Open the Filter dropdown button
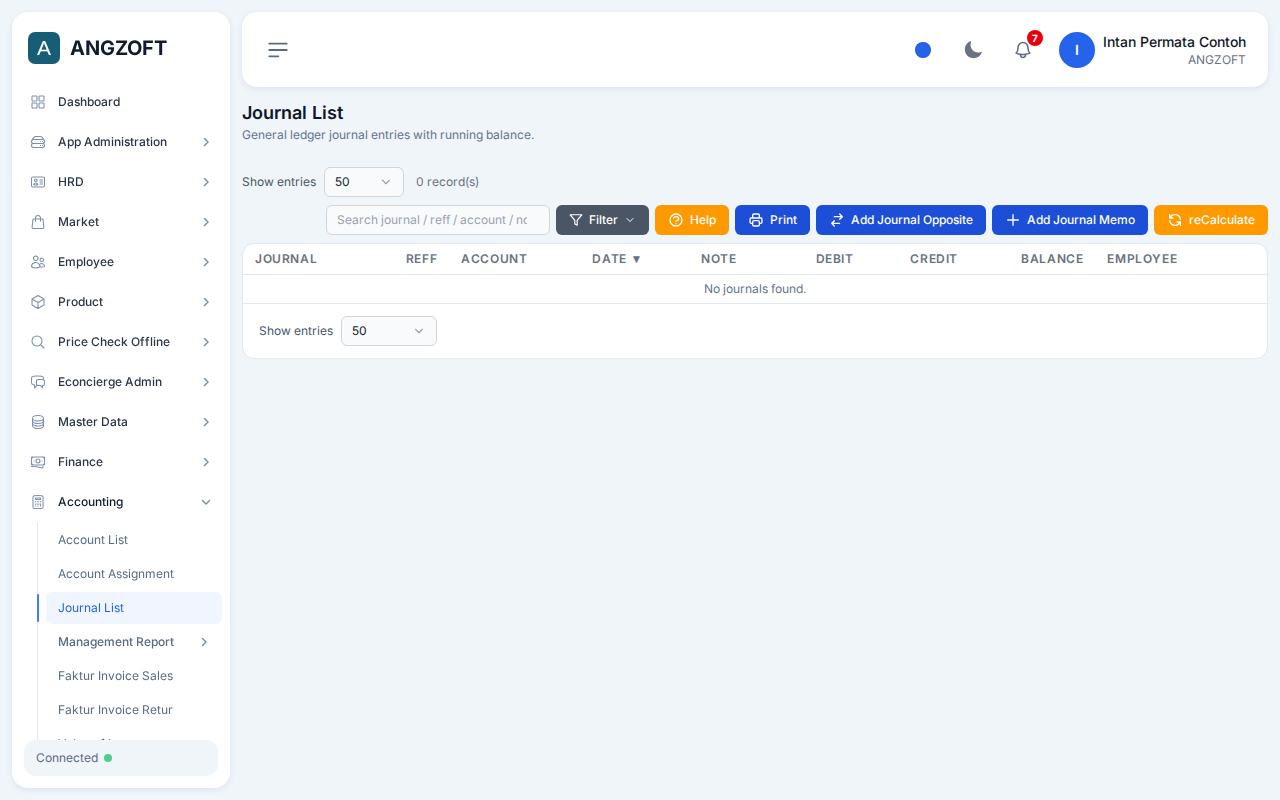Screen dimensions: 1280x800 pos(602,220)
